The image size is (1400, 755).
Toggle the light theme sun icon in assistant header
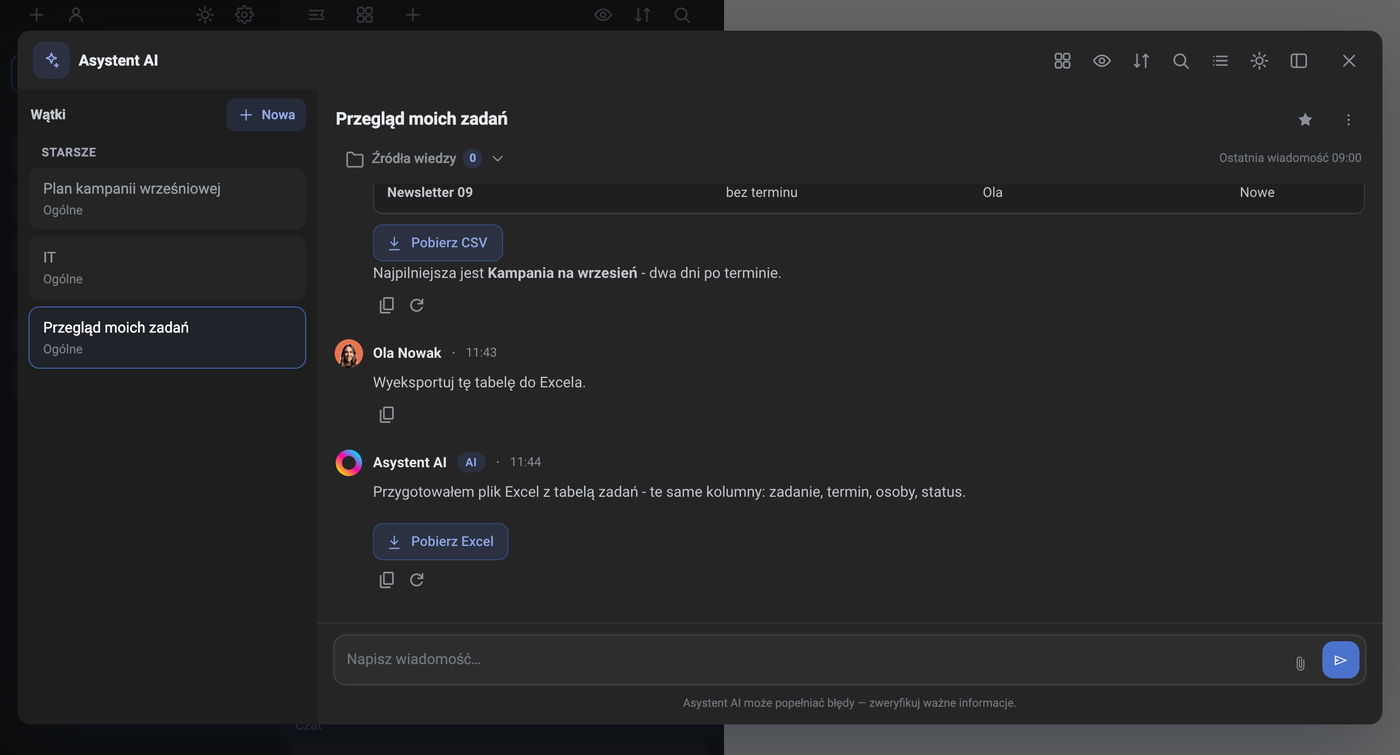tap(1259, 61)
